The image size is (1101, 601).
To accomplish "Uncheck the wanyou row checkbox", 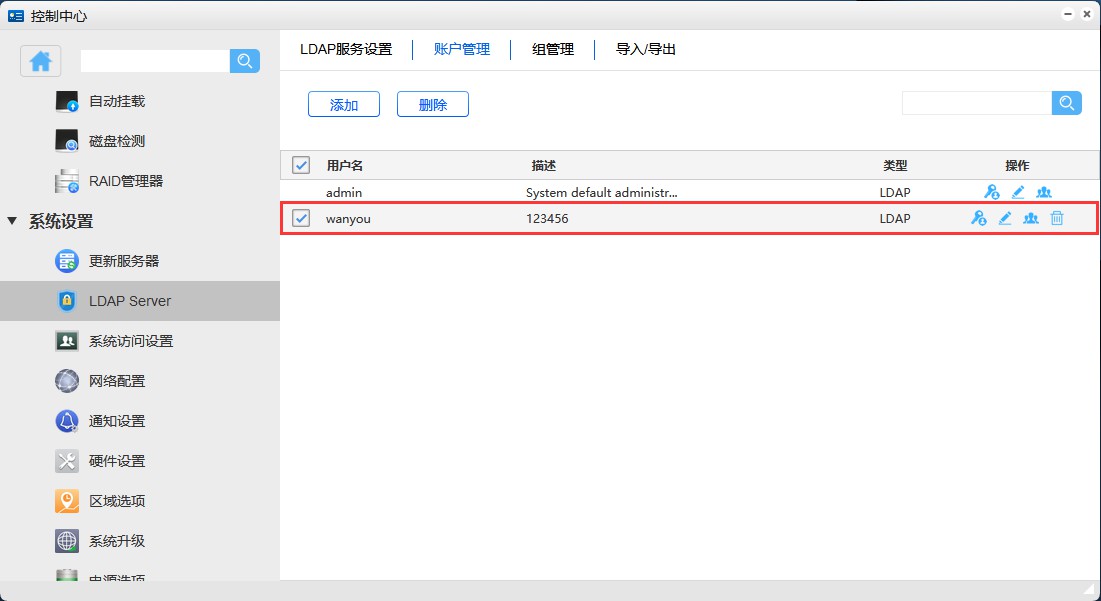I will click(301, 218).
